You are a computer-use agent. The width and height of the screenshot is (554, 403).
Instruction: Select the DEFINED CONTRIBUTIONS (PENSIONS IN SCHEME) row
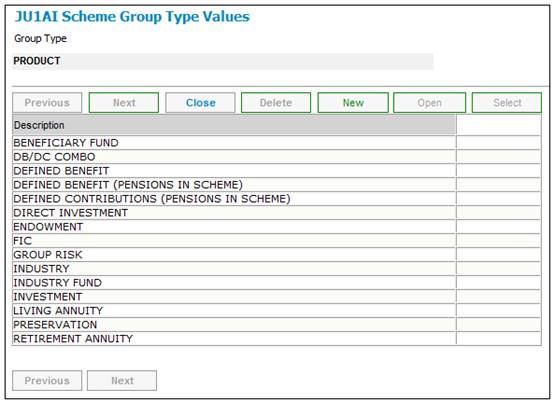click(x=277, y=199)
